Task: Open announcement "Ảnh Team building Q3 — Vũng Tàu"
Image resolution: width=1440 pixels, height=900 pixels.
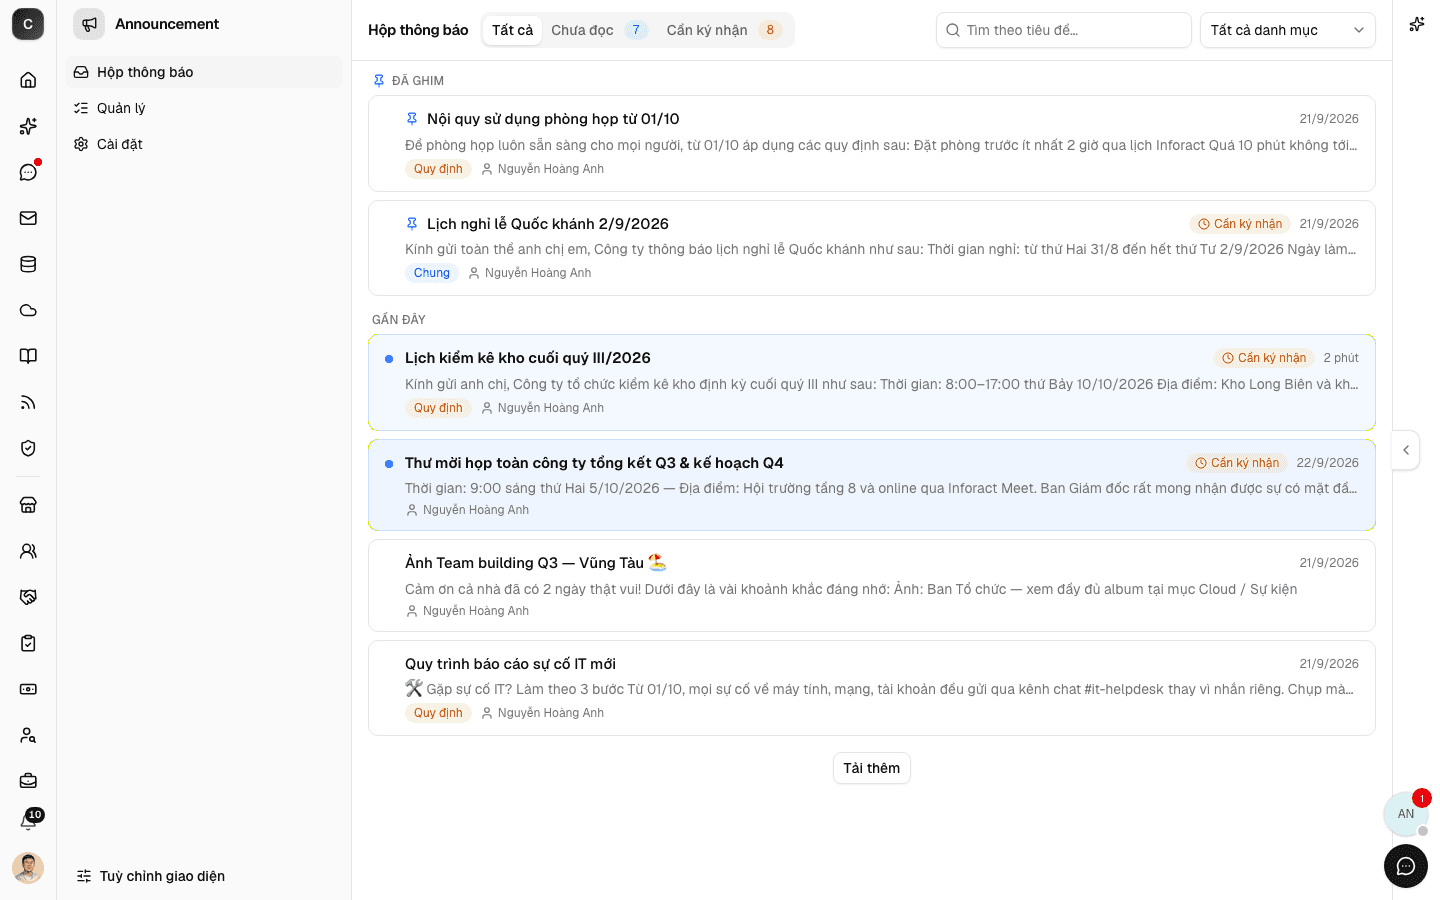Action: coord(872,586)
